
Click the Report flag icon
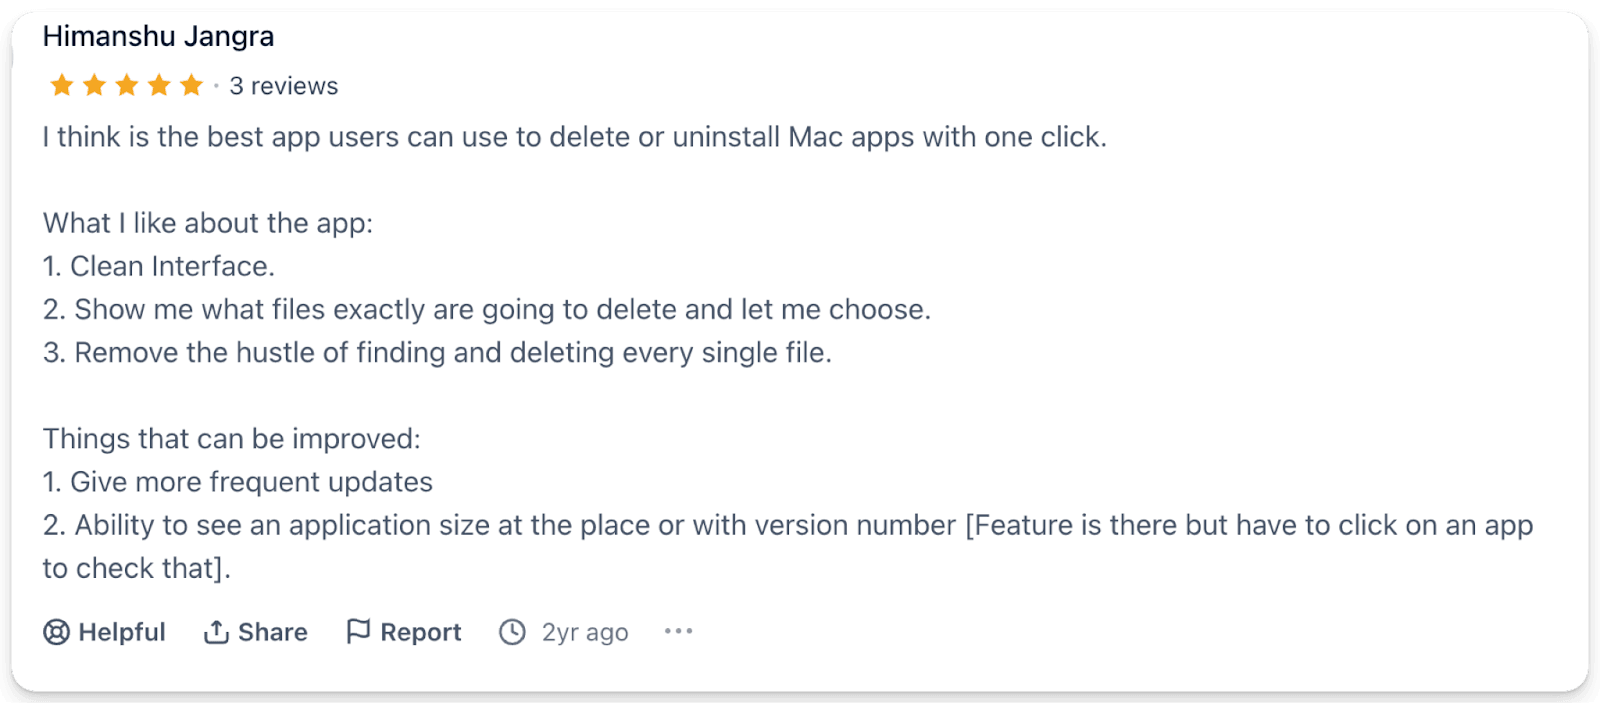coord(359,631)
